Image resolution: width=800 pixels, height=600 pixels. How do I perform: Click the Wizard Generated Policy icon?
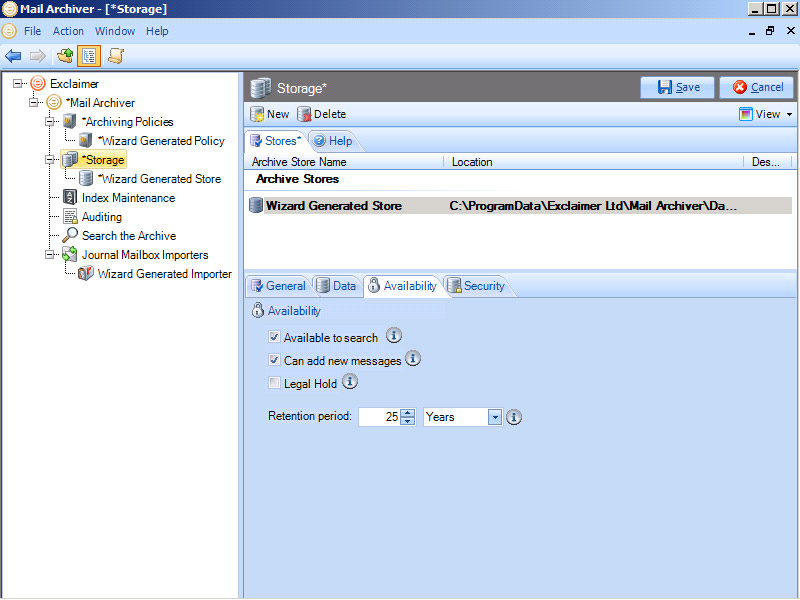86,140
